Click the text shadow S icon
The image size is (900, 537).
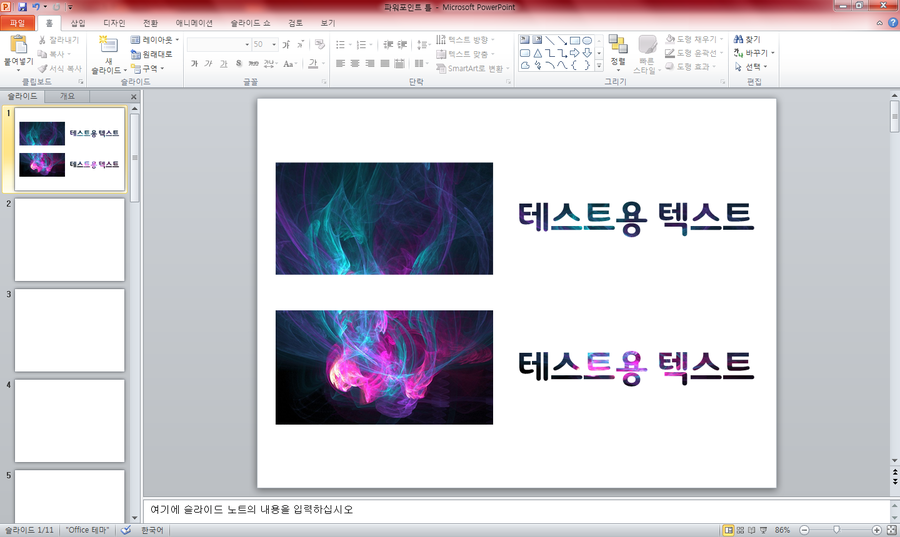point(239,64)
